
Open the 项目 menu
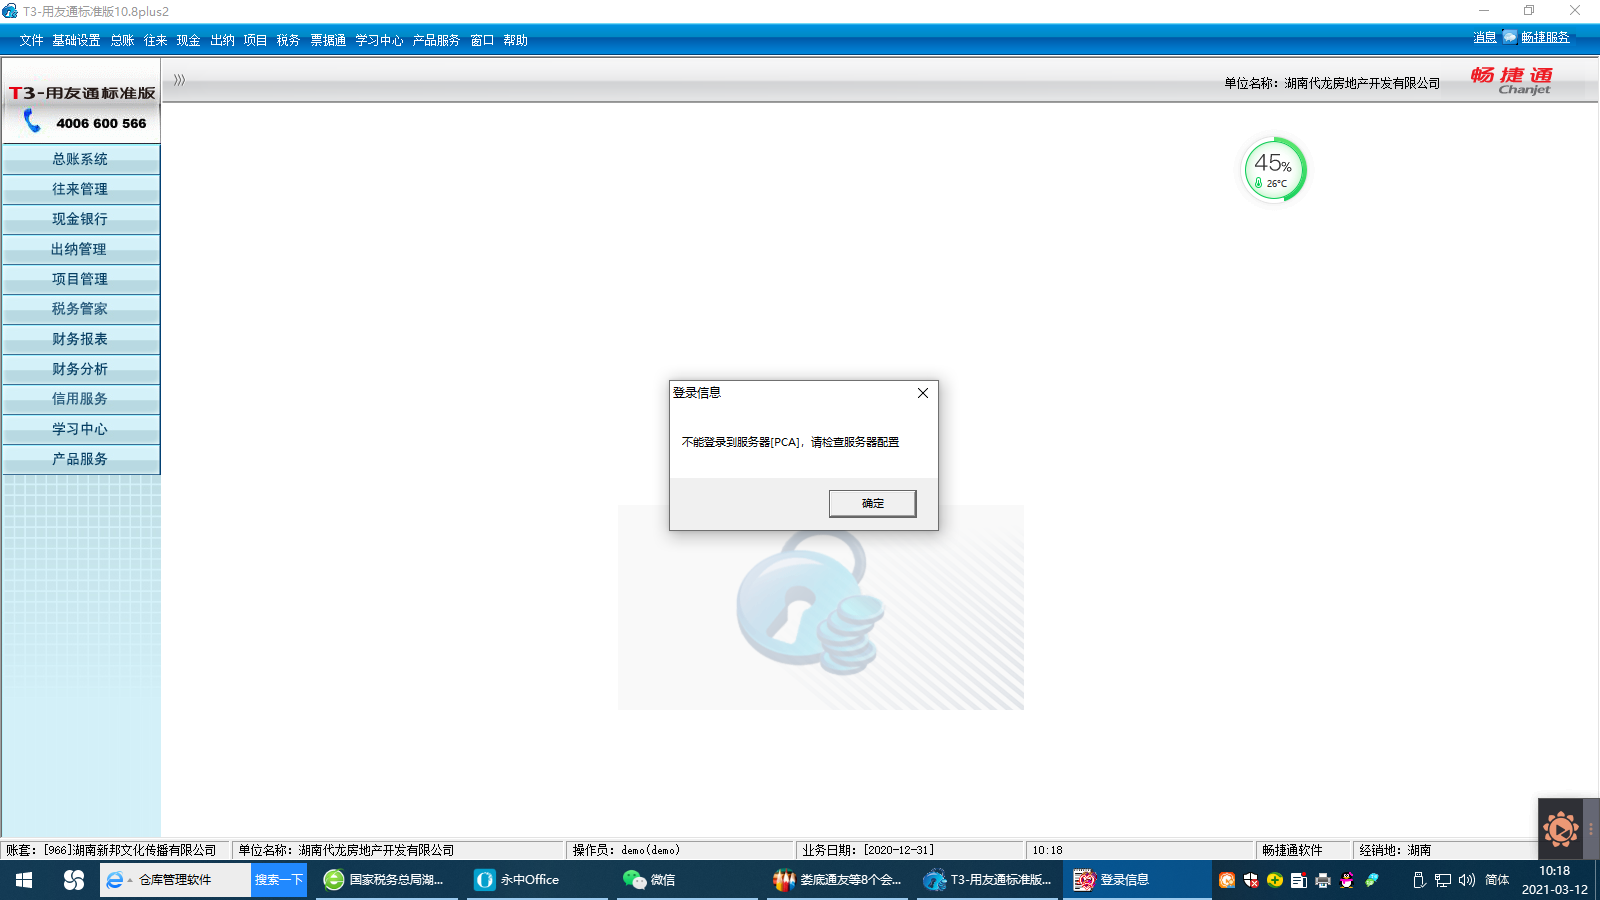point(255,40)
